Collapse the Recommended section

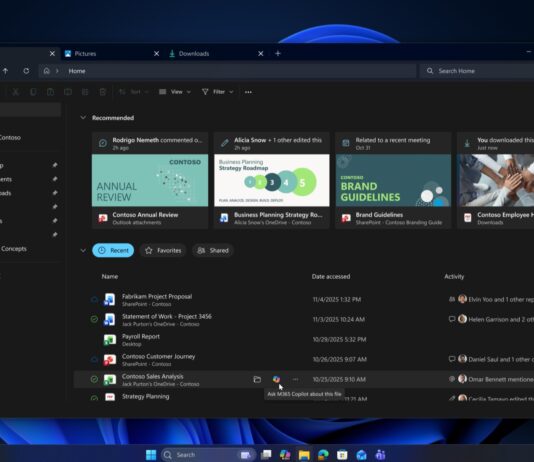click(83, 117)
